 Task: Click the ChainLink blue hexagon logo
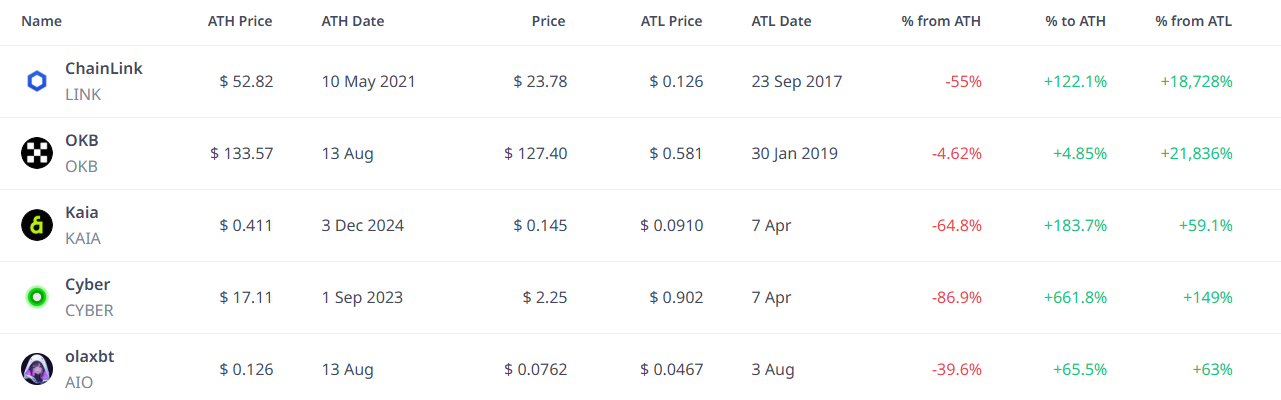point(37,82)
